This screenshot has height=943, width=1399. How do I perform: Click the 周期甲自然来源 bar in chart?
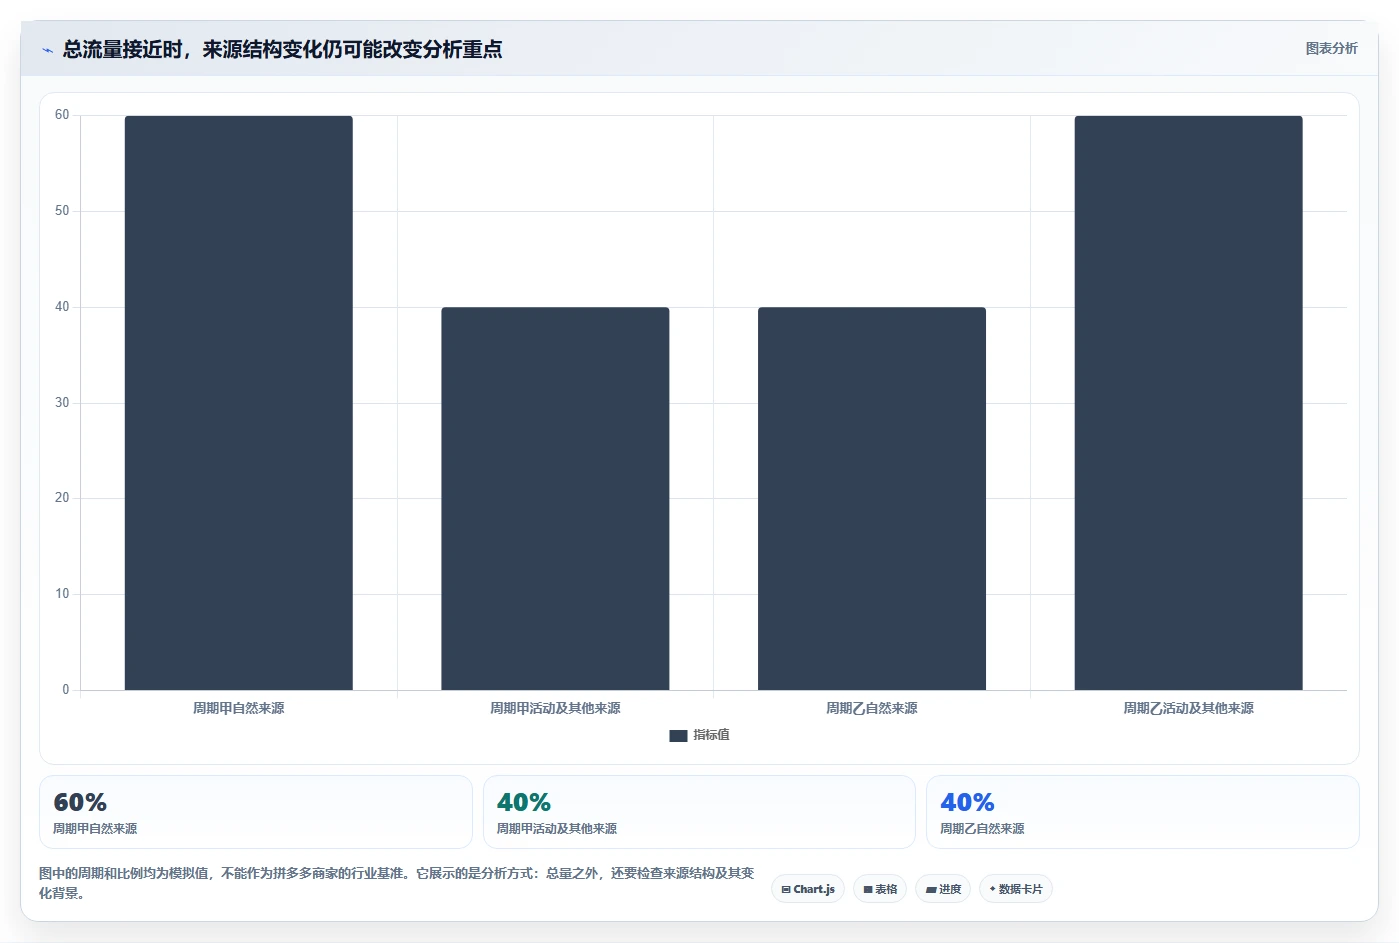(x=239, y=403)
